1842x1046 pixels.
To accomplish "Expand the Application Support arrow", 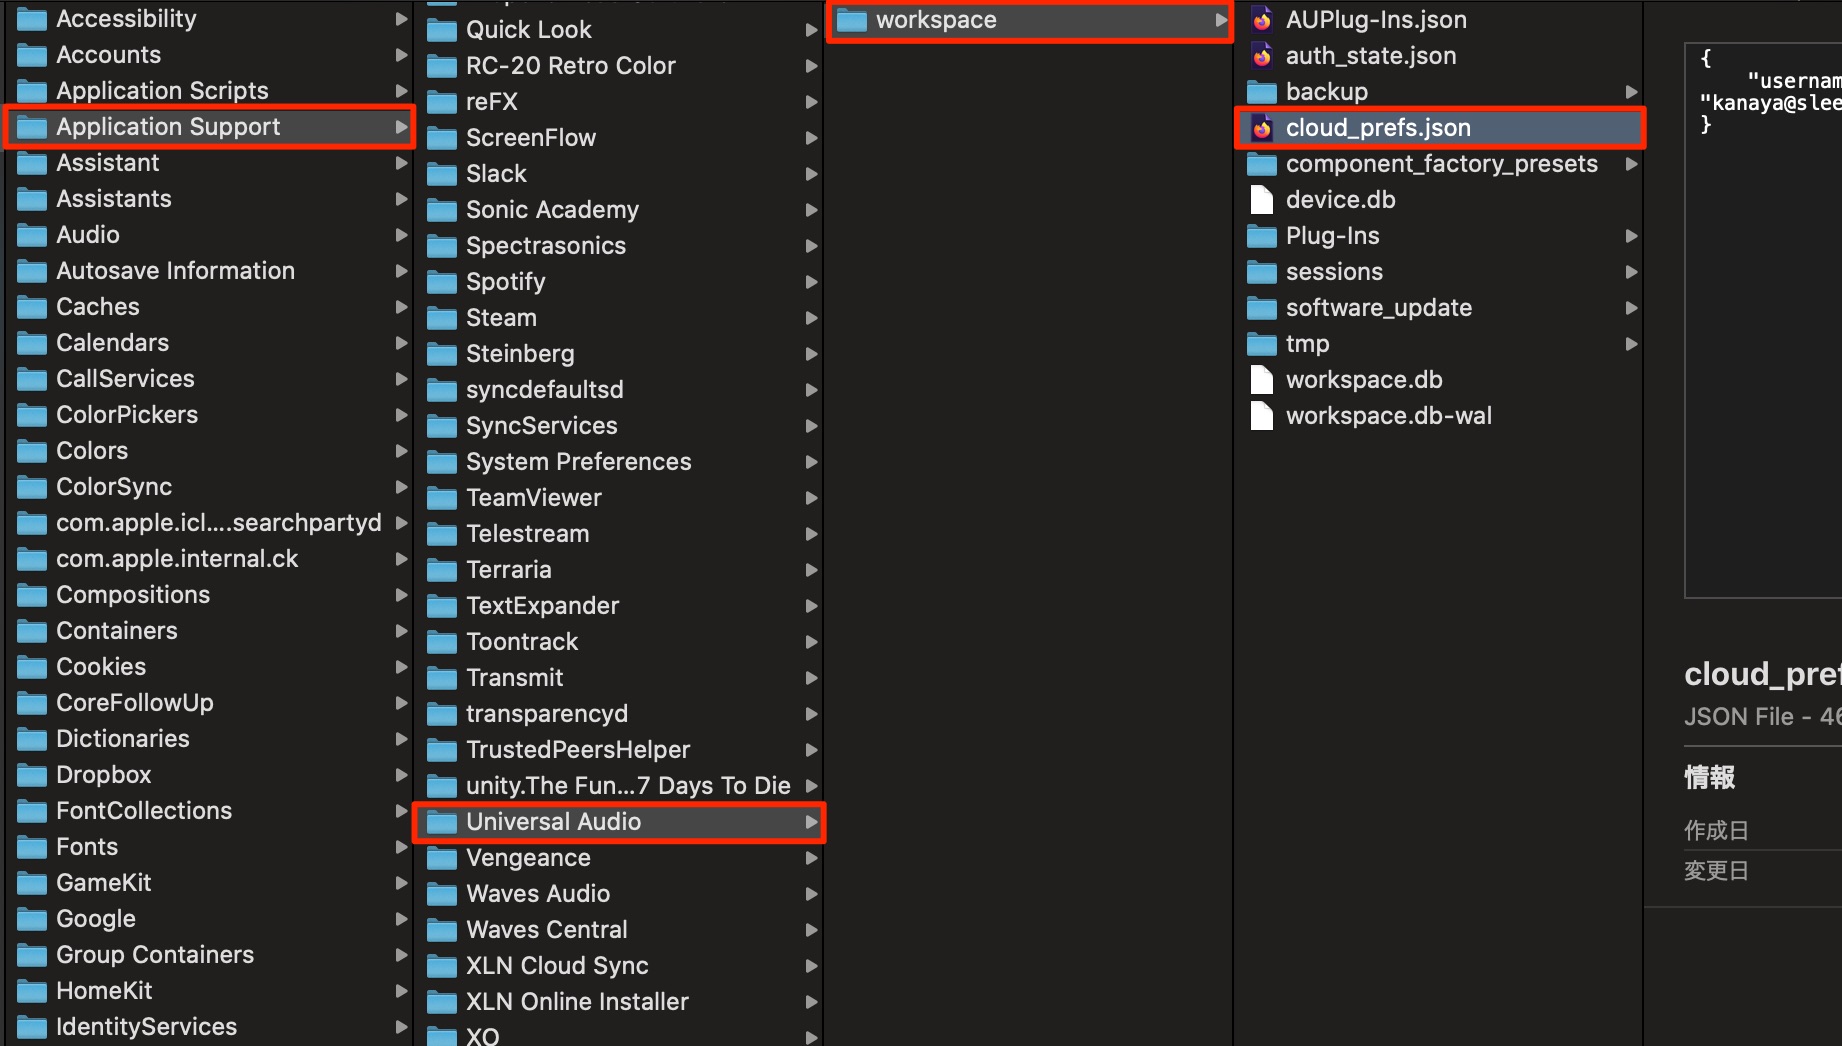I will click(401, 127).
